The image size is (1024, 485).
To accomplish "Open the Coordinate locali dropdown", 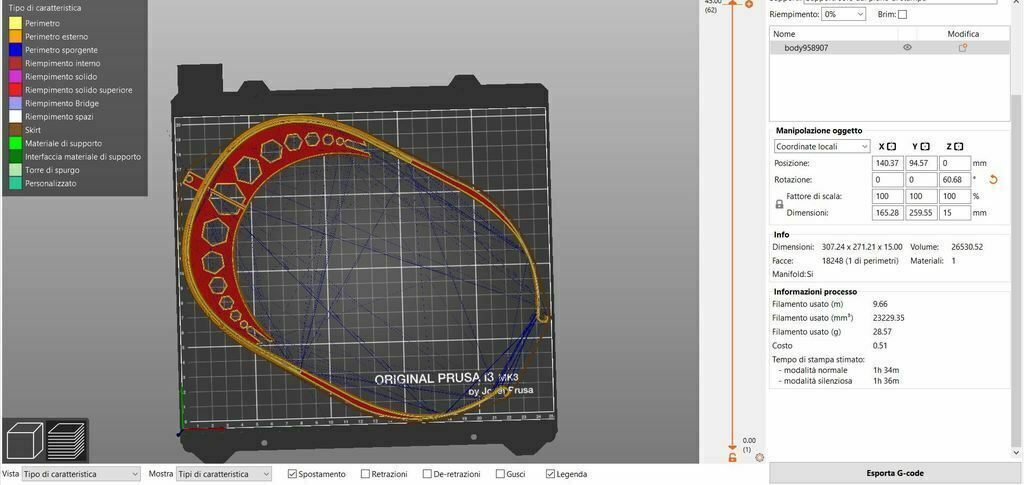I will coord(822,146).
